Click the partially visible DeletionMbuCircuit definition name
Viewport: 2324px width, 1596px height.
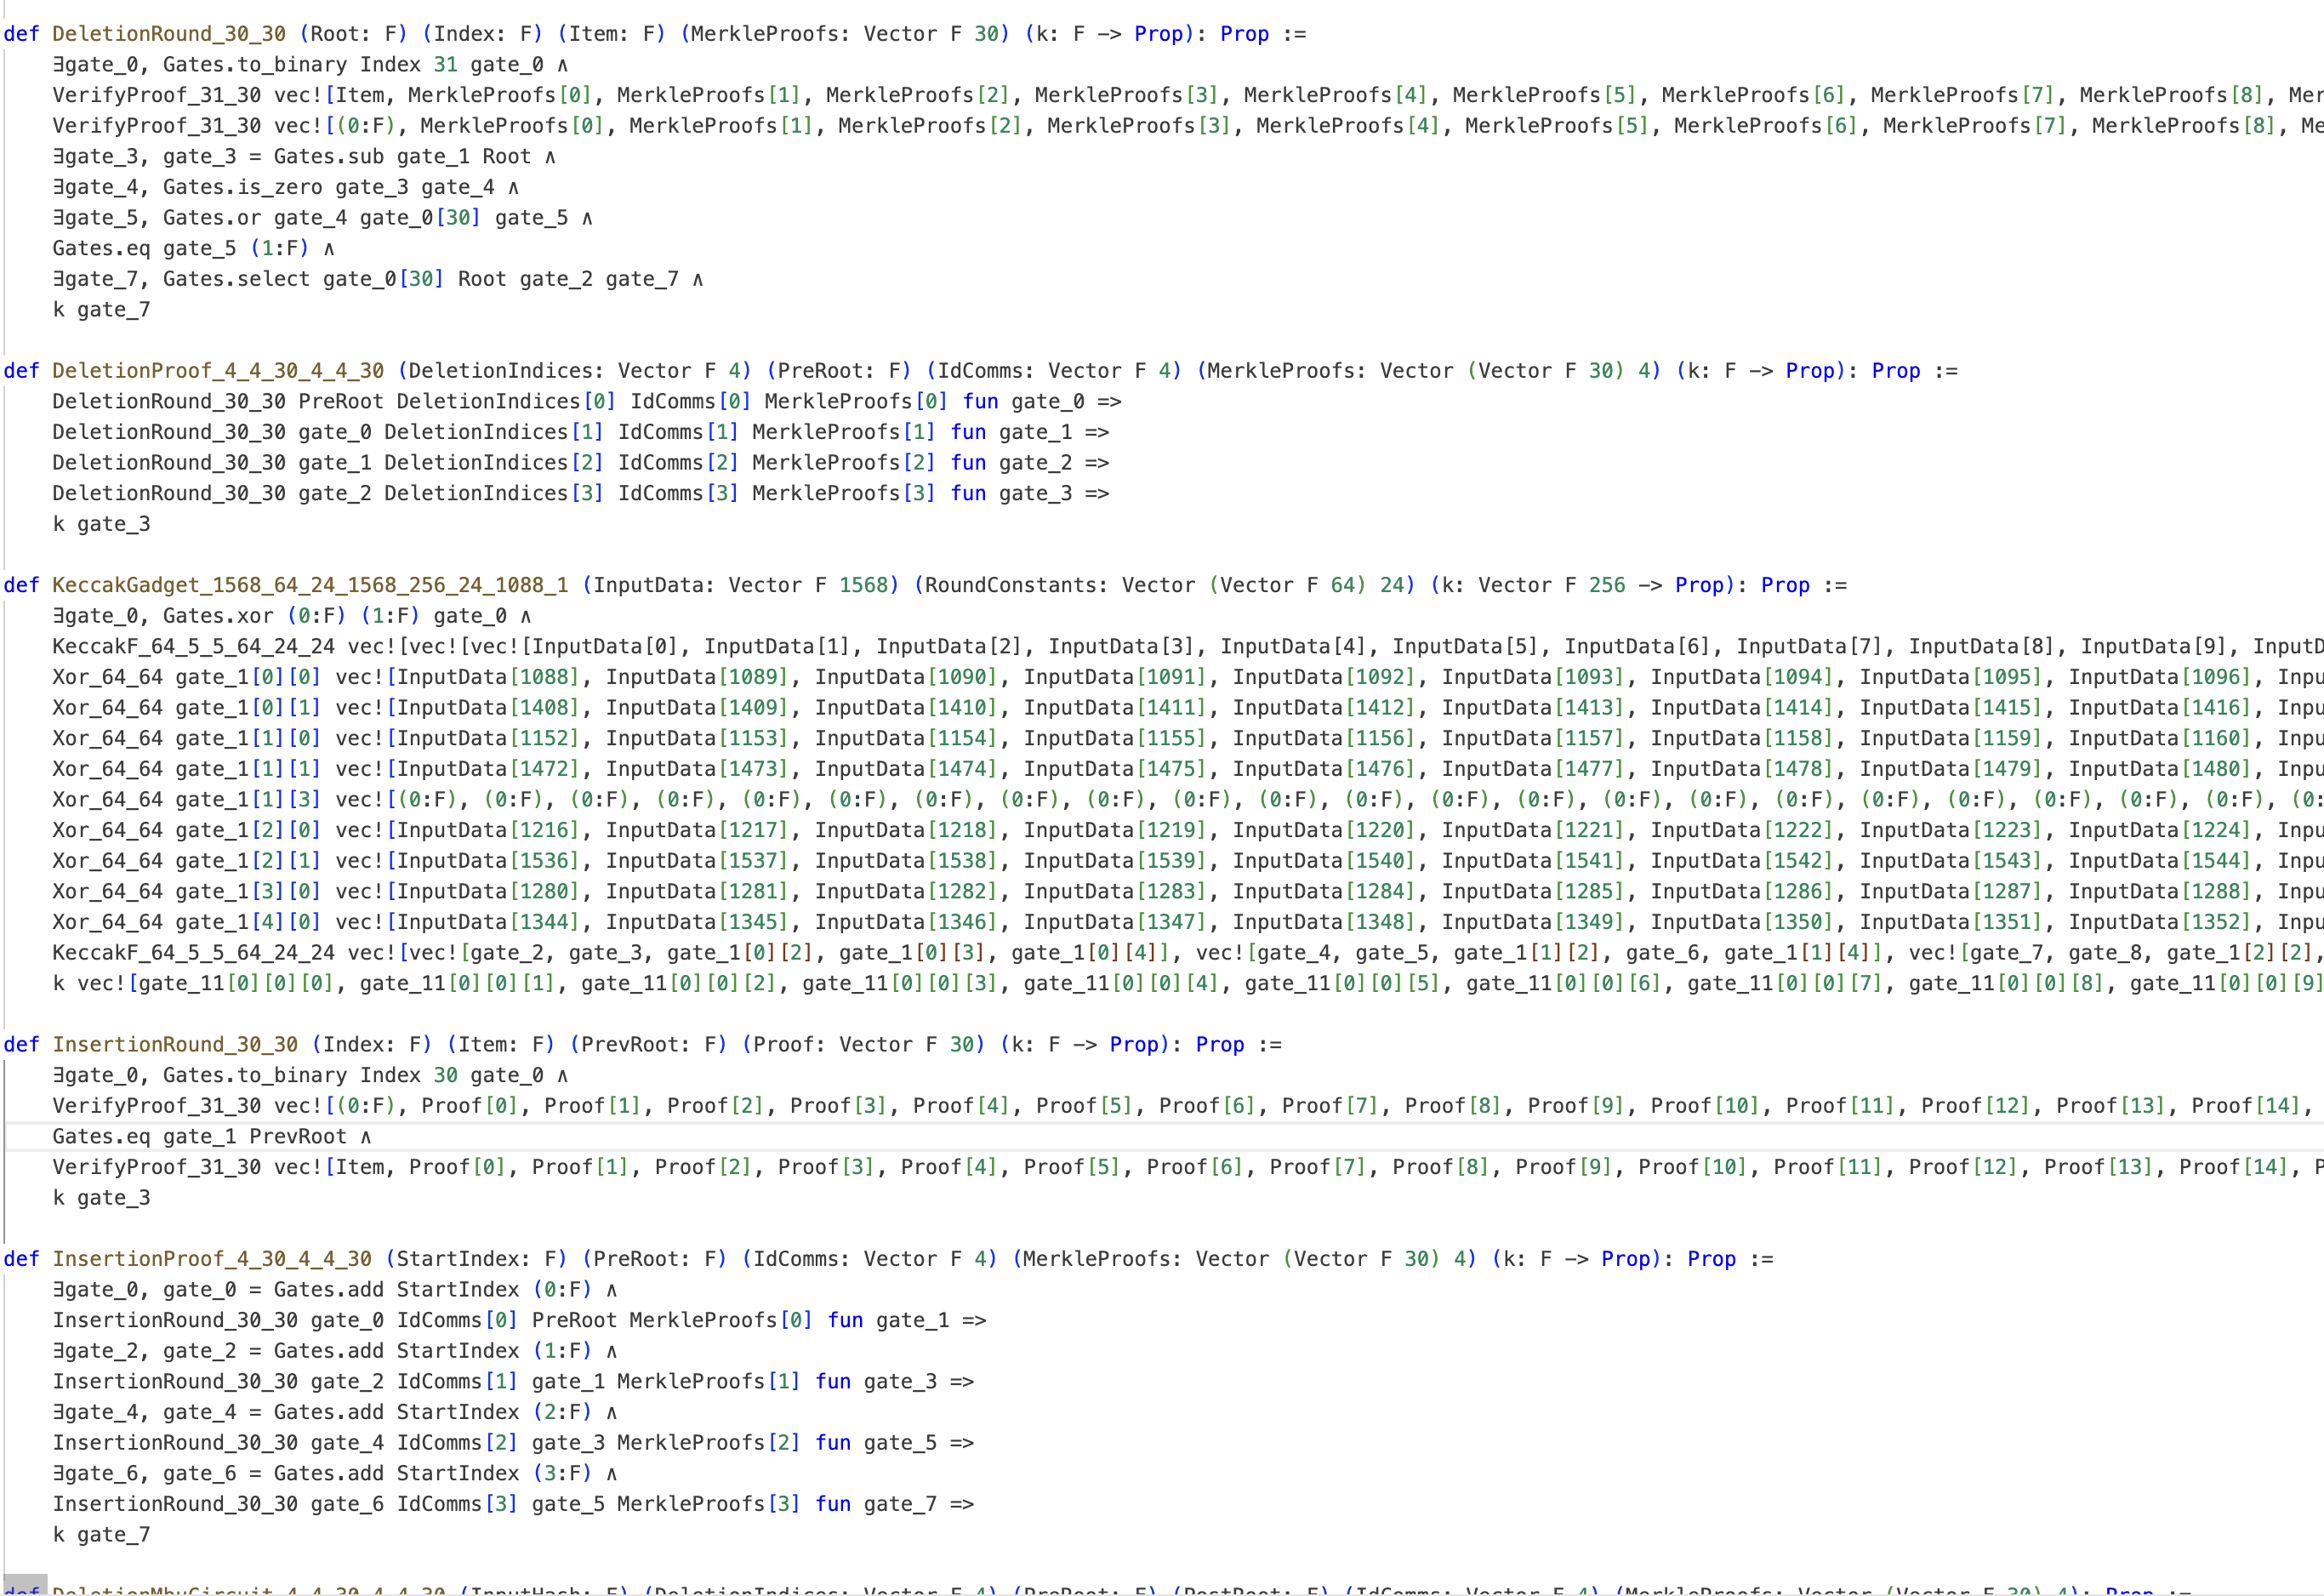[248, 1589]
